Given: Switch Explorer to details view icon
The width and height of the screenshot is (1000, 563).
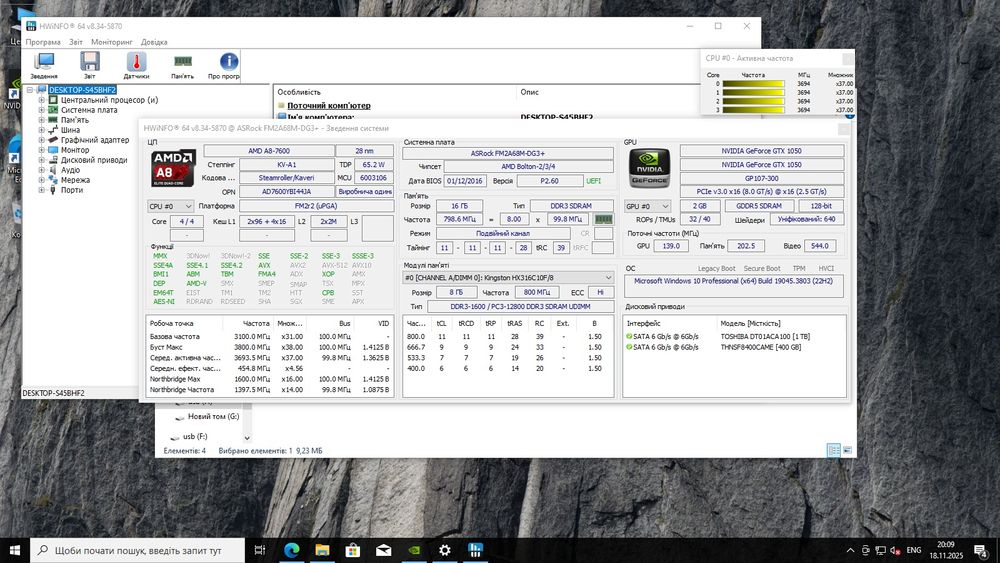Looking at the screenshot, I should (x=834, y=450).
